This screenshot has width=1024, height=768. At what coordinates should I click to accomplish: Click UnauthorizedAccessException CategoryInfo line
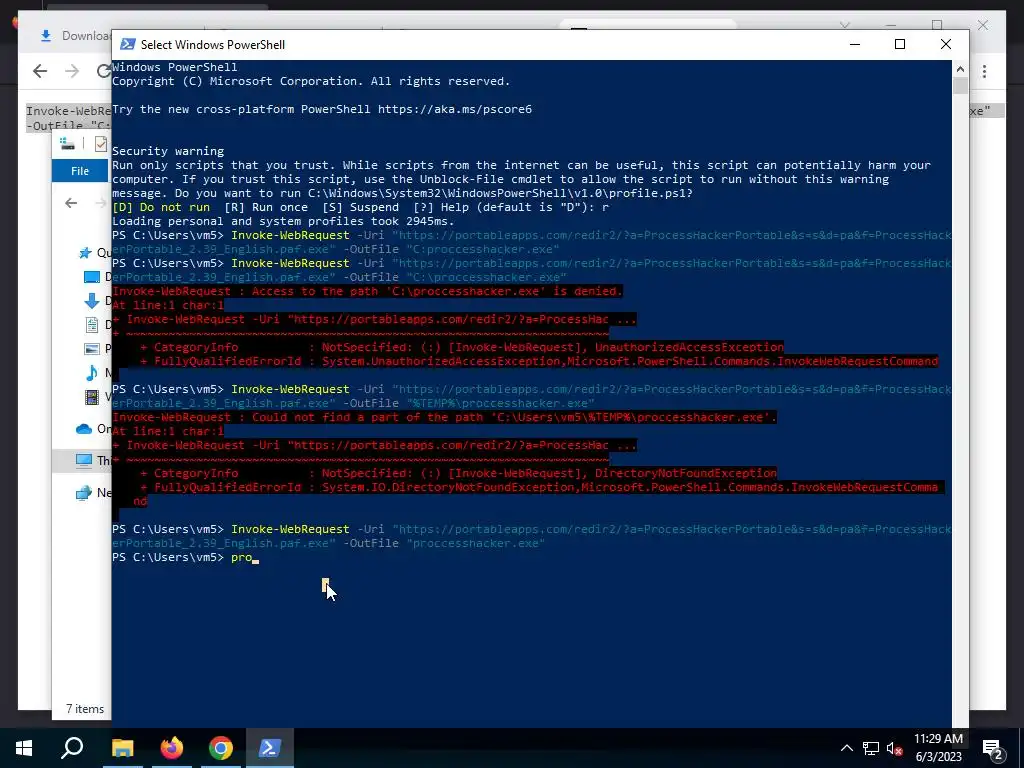click(461, 347)
